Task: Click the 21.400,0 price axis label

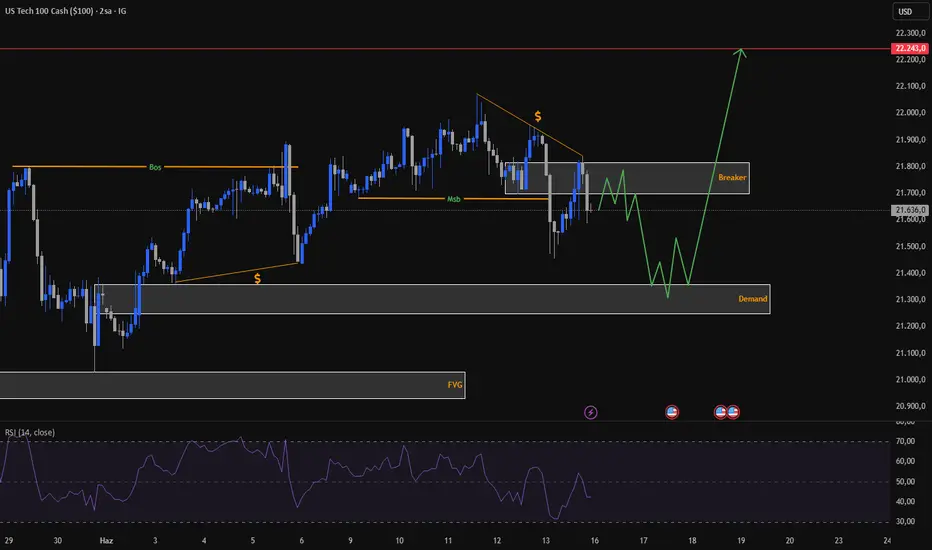Action: coord(910,273)
